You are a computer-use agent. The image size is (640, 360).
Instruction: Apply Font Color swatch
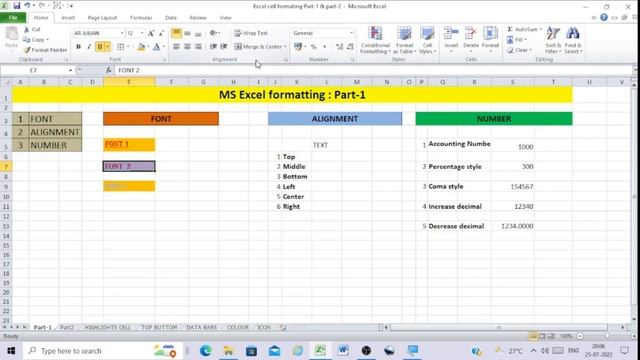click(x=156, y=47)
